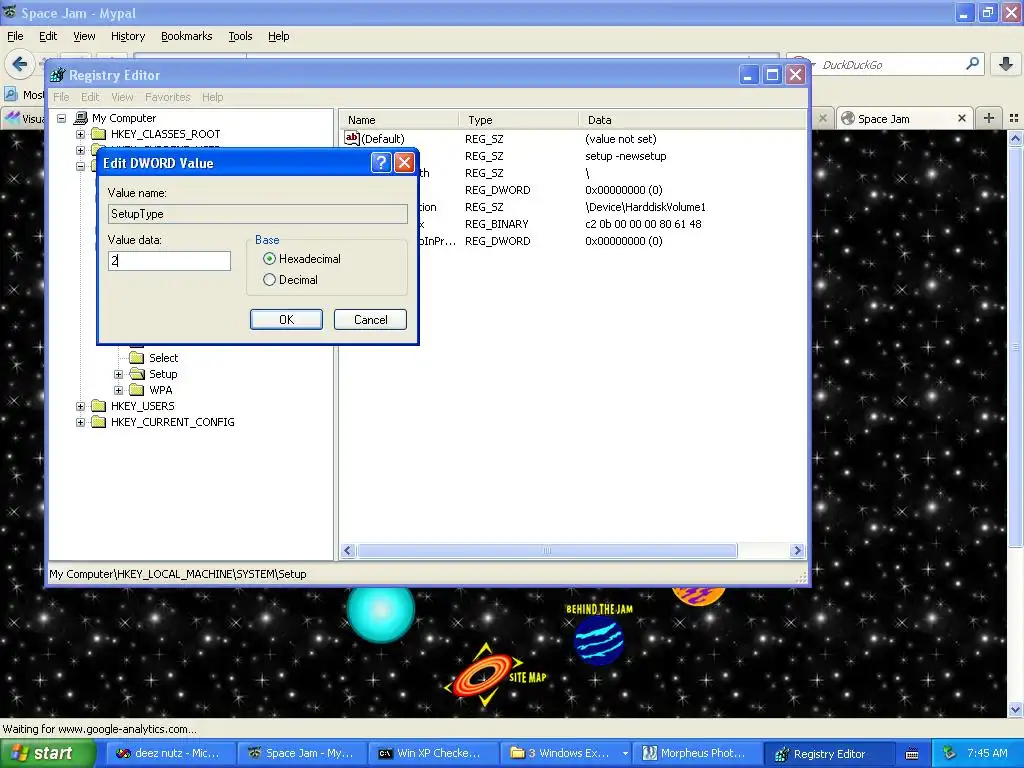Cancel the Edit DWORD Value dialog
1024x768 pixels.
(370, 319)
